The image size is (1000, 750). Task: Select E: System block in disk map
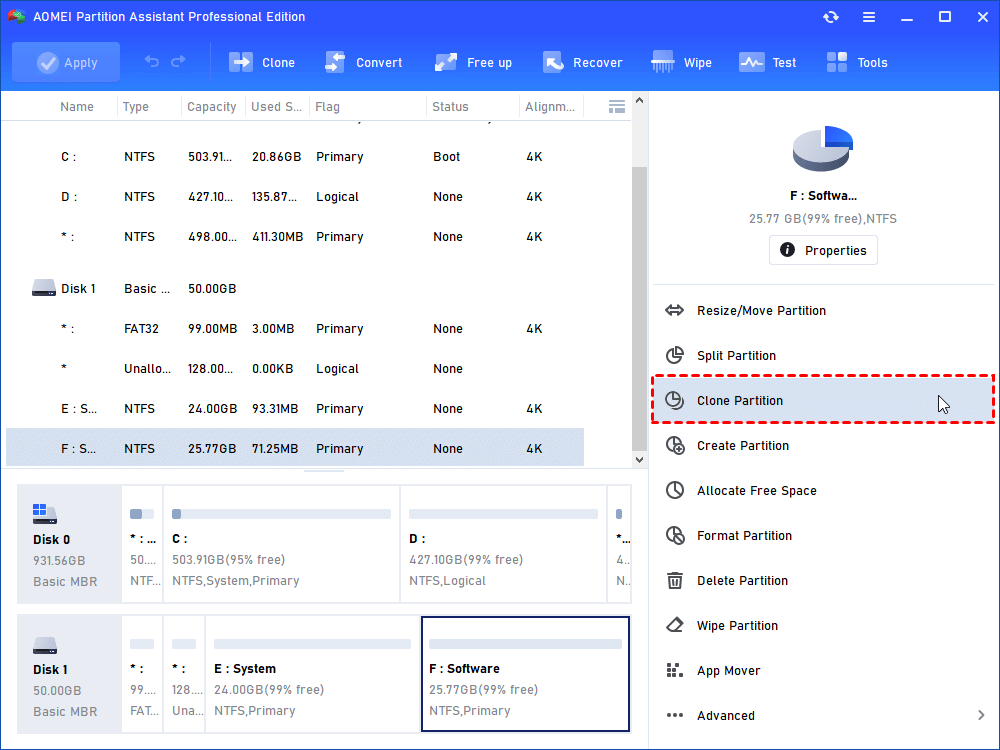pyautogui.click(x=312, y=674)
